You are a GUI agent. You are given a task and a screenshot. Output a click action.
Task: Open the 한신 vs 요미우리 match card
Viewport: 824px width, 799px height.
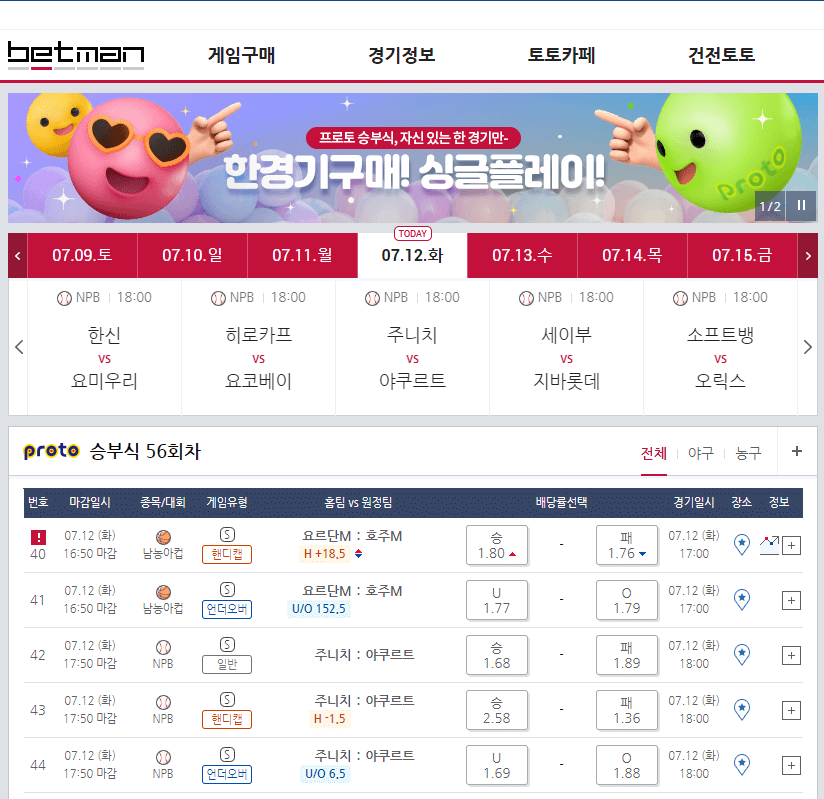pos(104,347)
